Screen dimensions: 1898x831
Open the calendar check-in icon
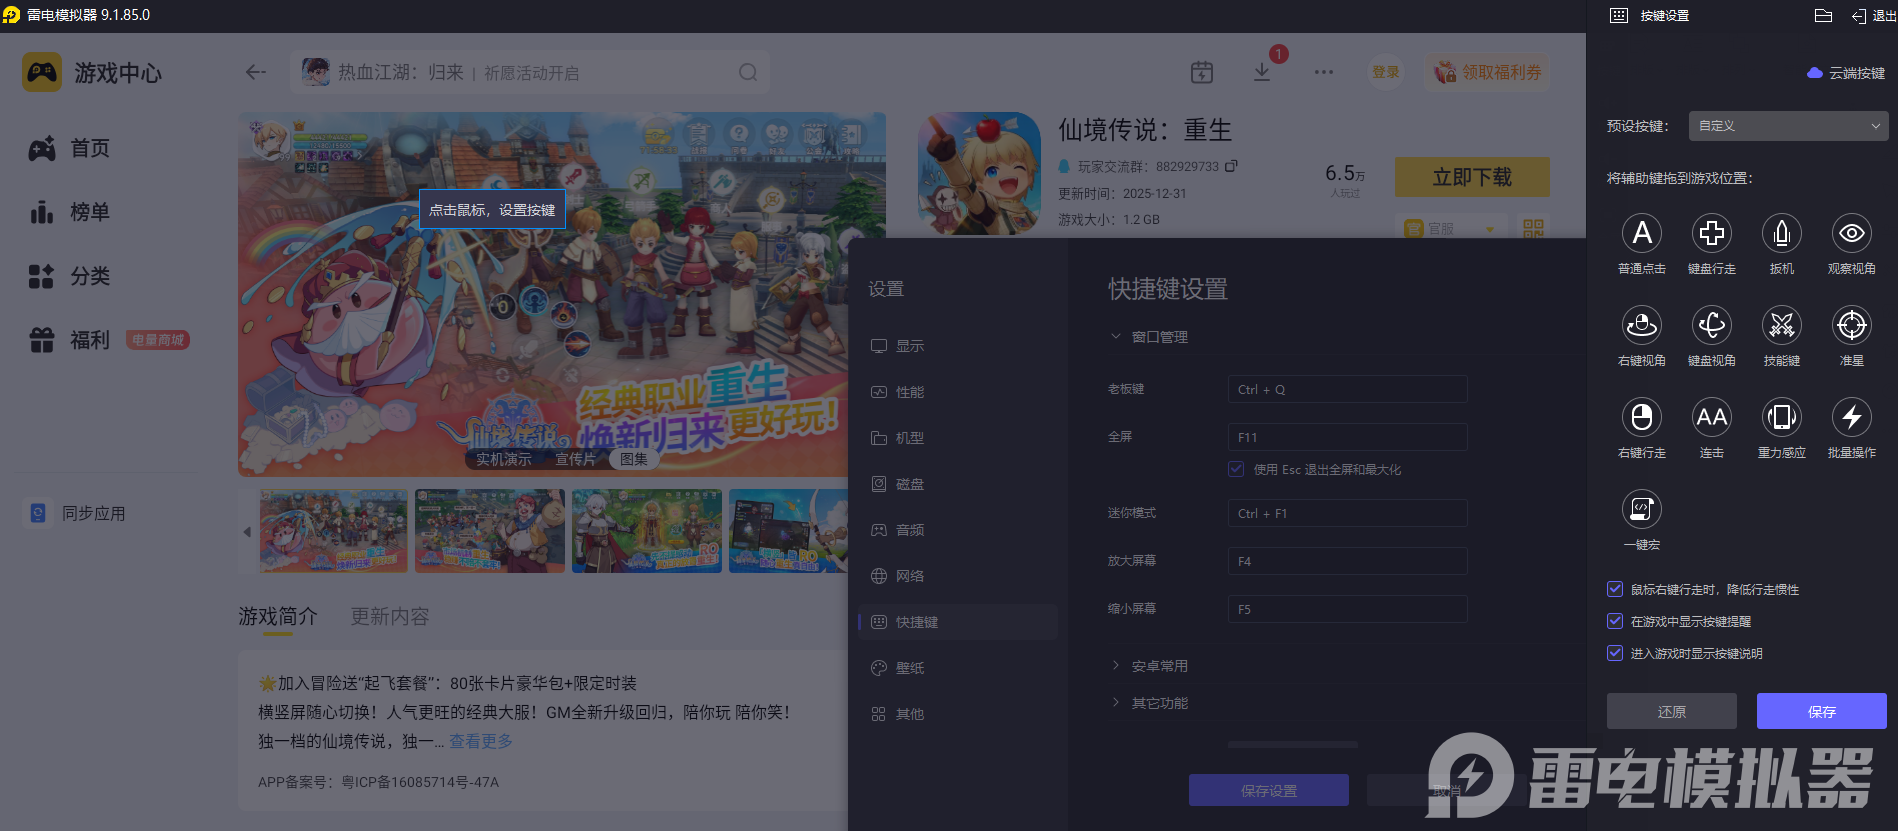click(x=1202, y=72)
